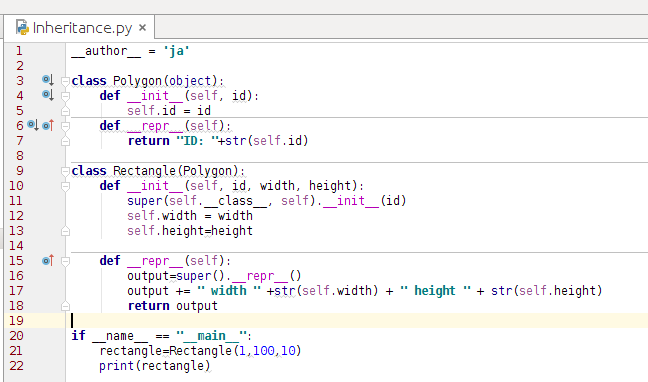Click 'self.width = width' on line 12
Viewport: 648px width, 382px height.
(x=190, y=216)
